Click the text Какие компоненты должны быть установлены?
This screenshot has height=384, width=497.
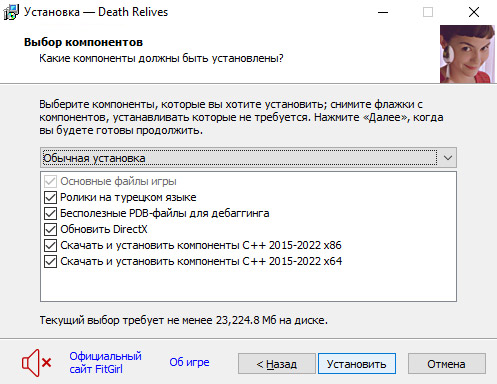(161, 58)
